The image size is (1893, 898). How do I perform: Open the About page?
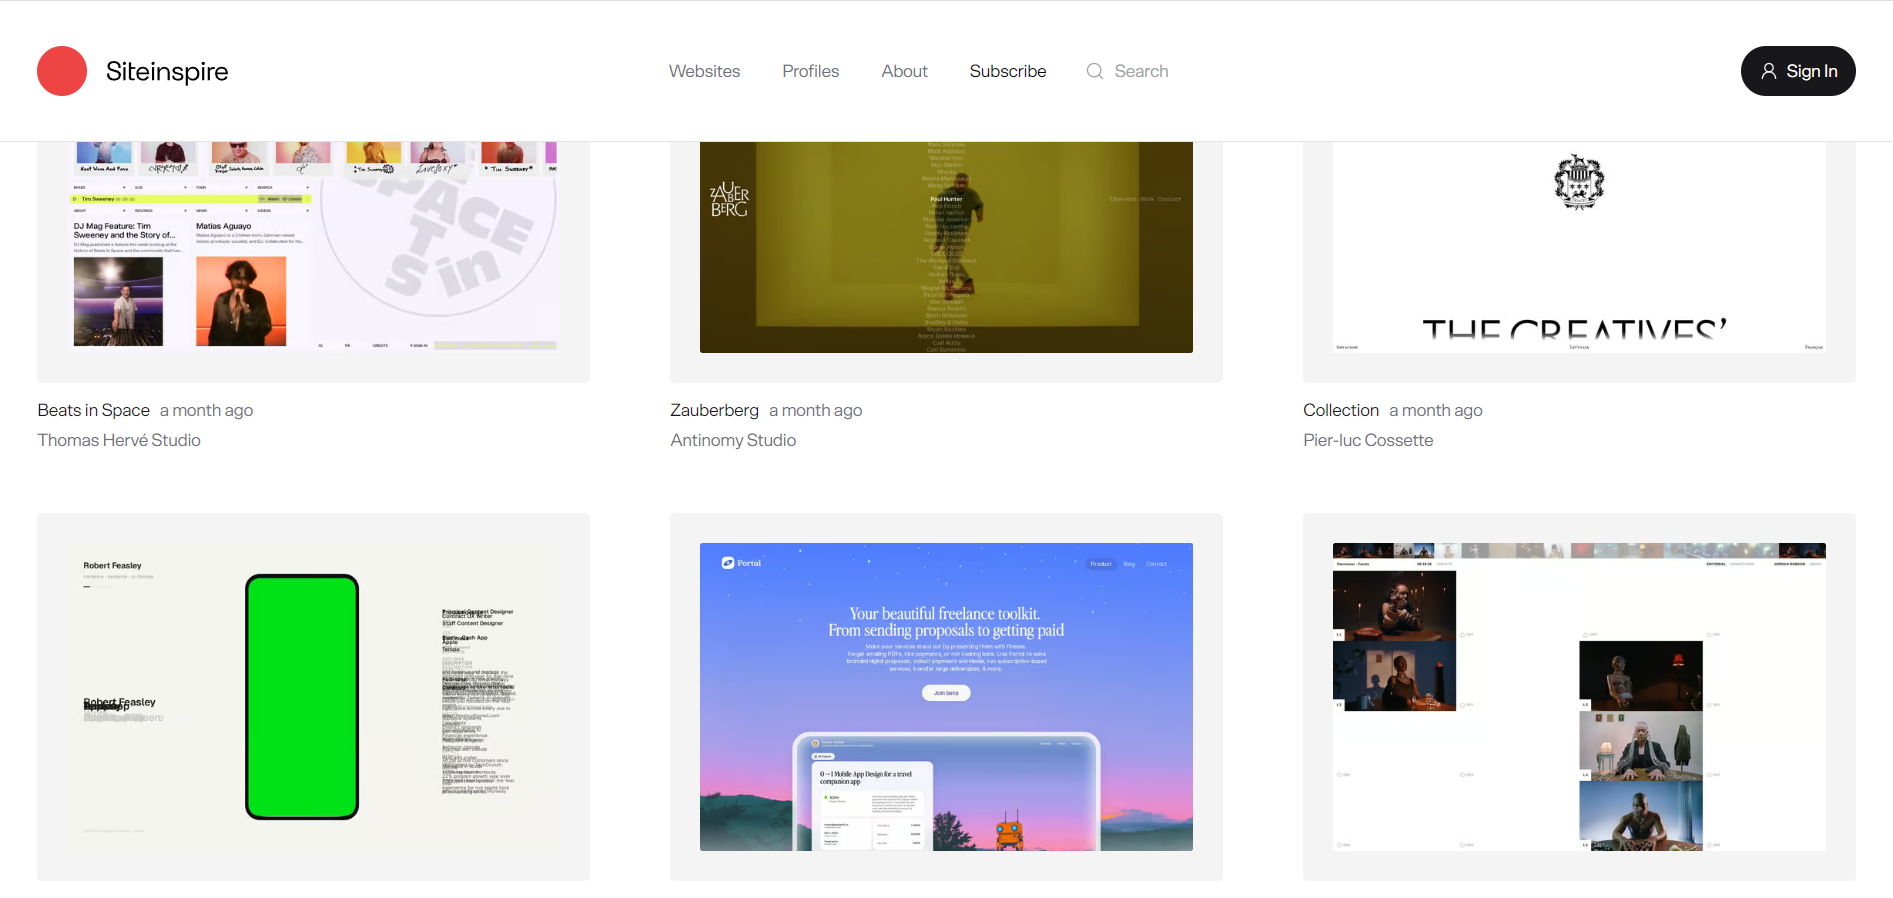[905, 71]
